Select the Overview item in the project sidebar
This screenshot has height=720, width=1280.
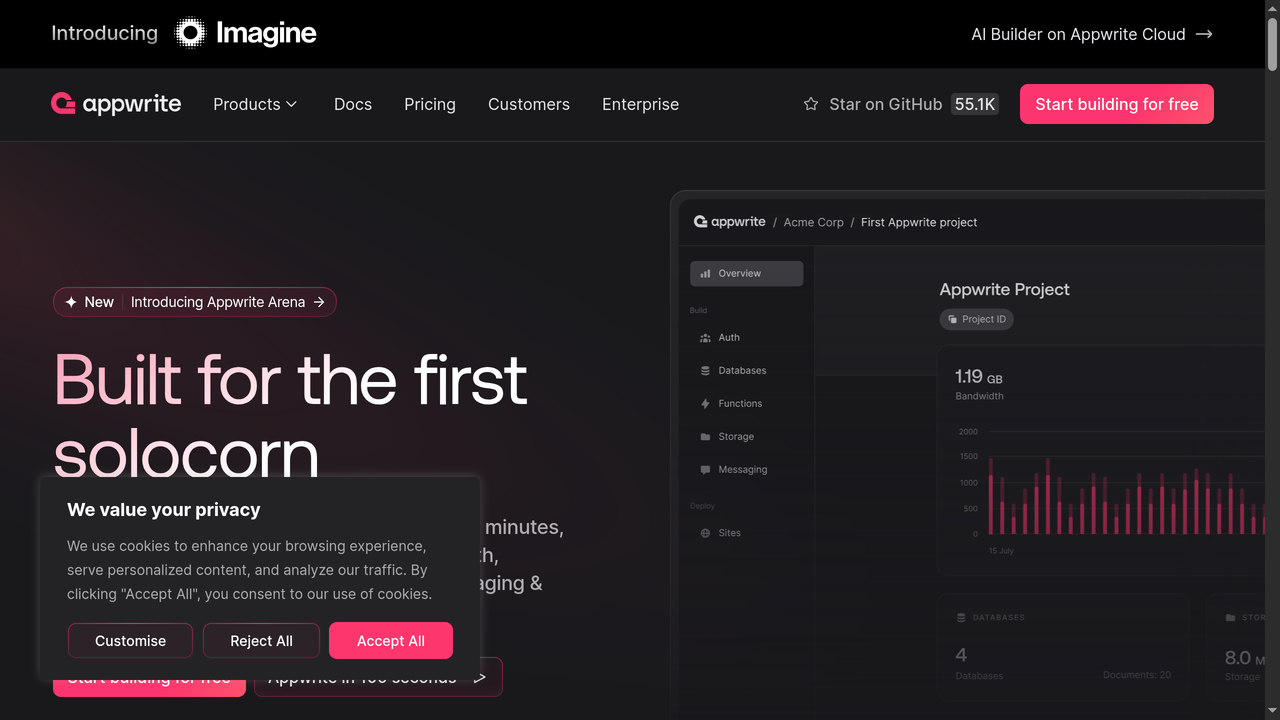click(x=745, y=273)
